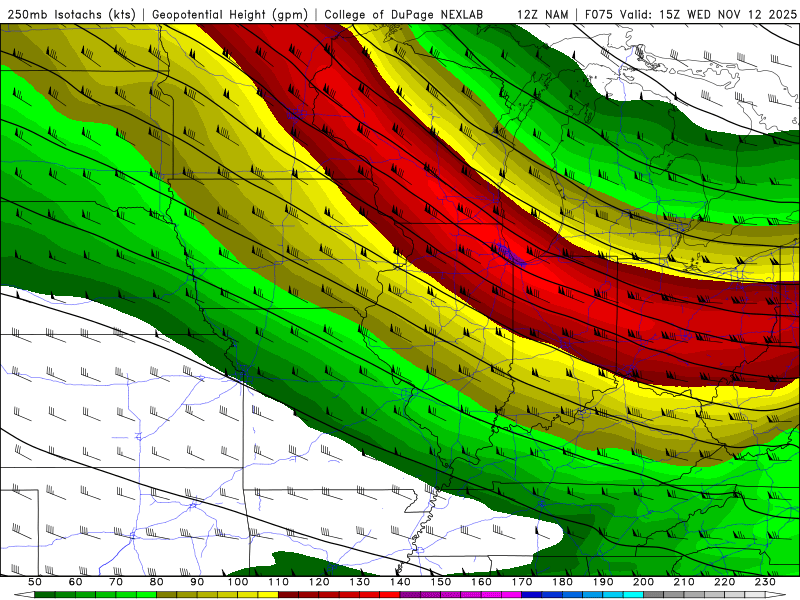Screen dimensions: 800x600
Task: Click the 200 label on the color scale
Action: pyautogui.click(x=643, y=582)
